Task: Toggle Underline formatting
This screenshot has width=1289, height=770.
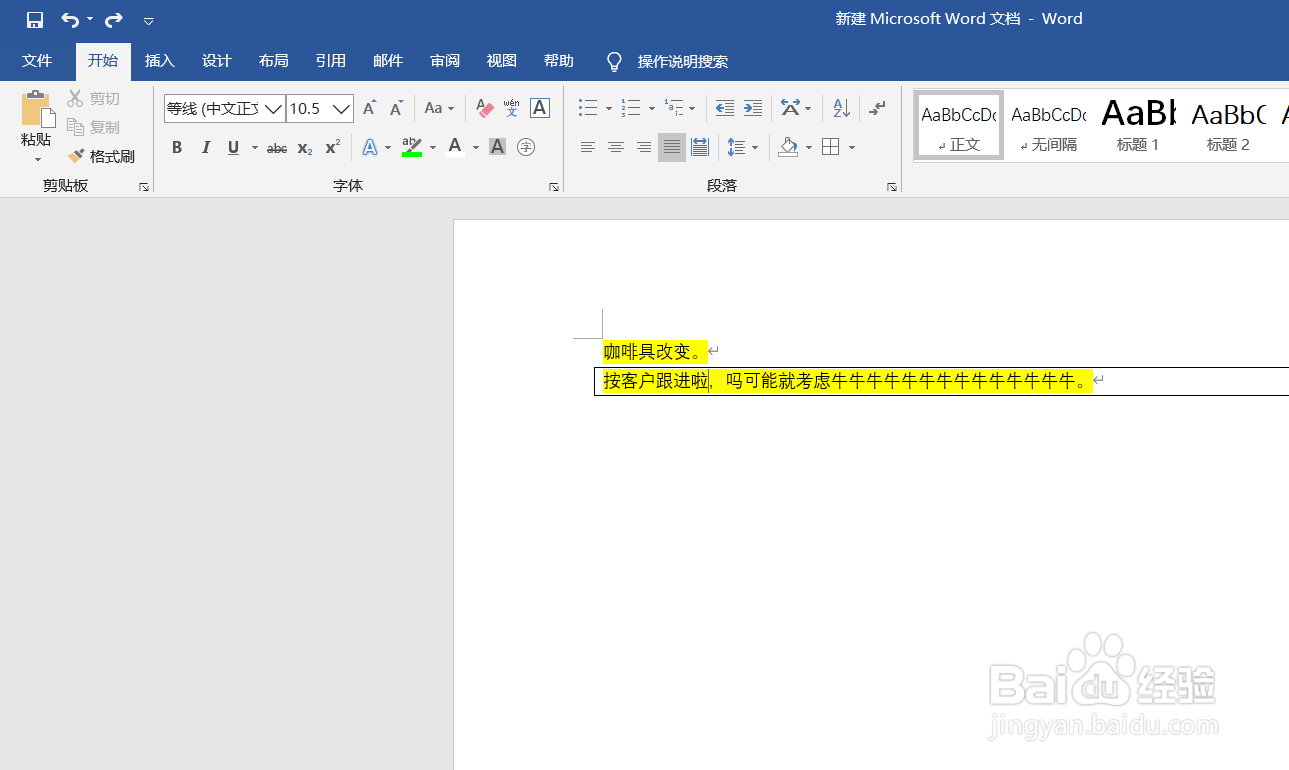Action: [233, 148]
